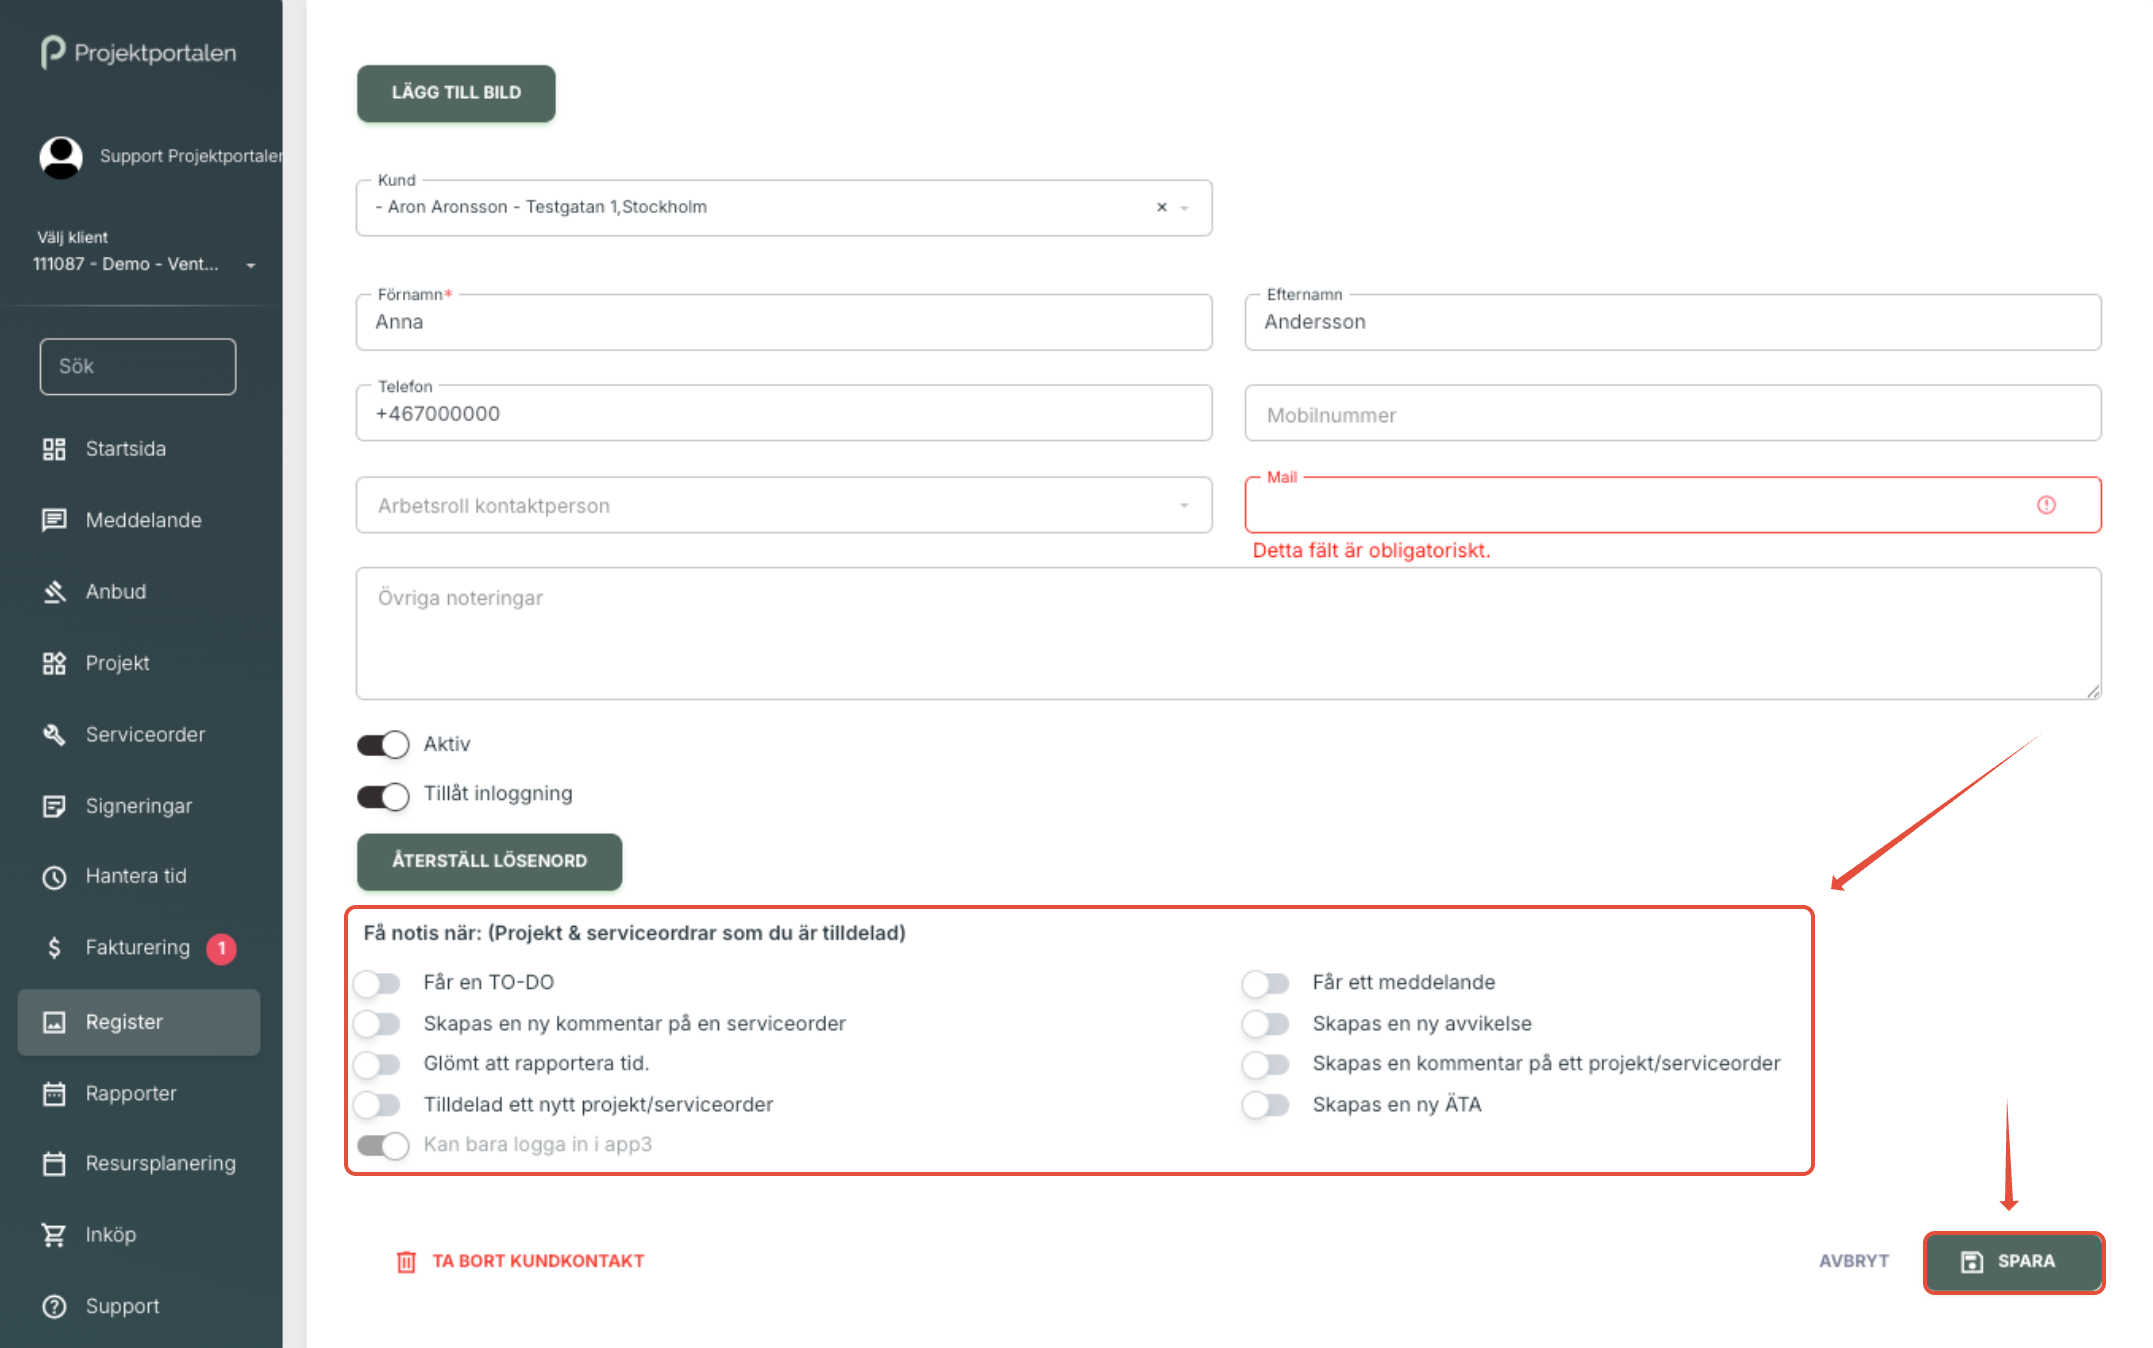Open Resursplanering in the sidebar
The height and width of the screenshot is (1348, 2153).
point(160,1164)
